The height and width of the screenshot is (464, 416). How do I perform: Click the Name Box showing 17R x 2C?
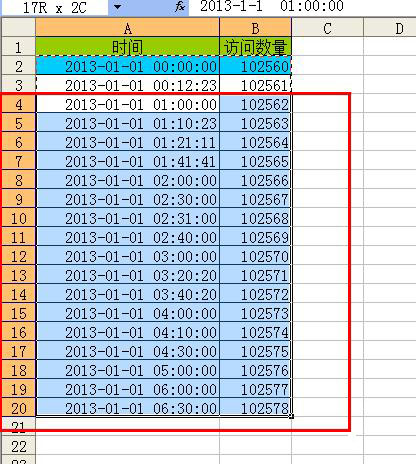[x=54, y=7]
